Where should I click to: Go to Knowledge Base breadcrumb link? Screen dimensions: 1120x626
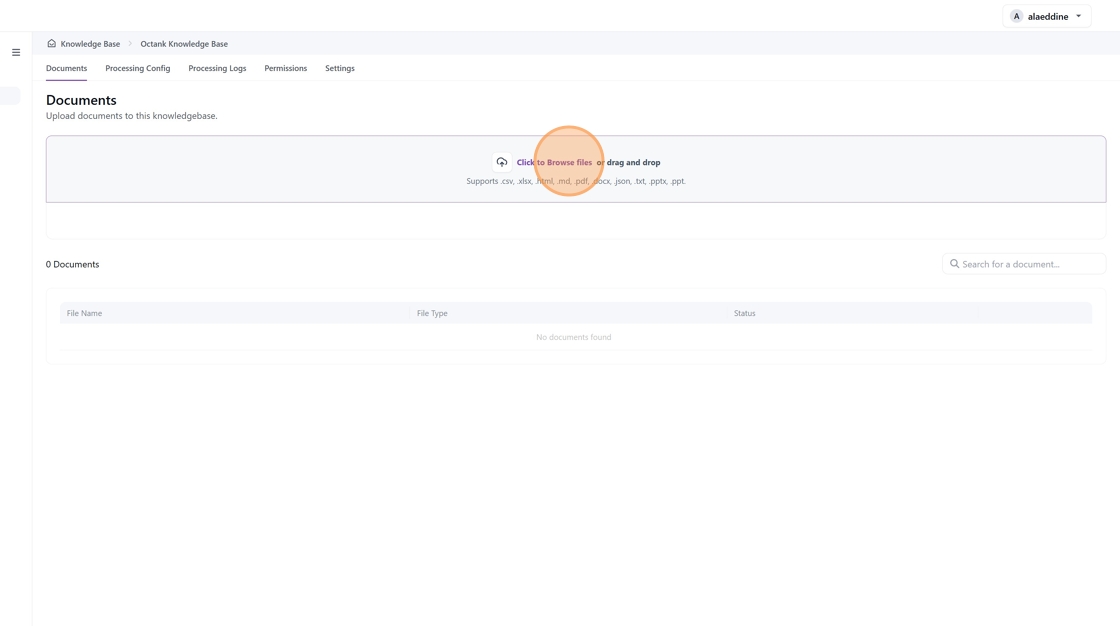coord(90,44)
